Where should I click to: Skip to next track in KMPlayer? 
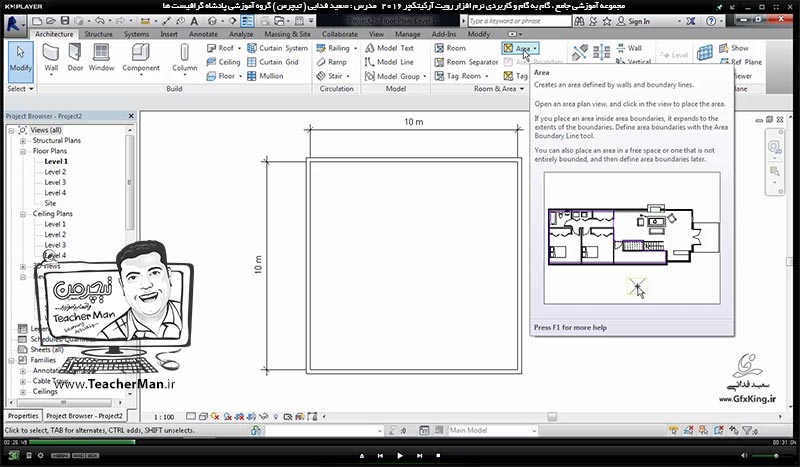419,455
